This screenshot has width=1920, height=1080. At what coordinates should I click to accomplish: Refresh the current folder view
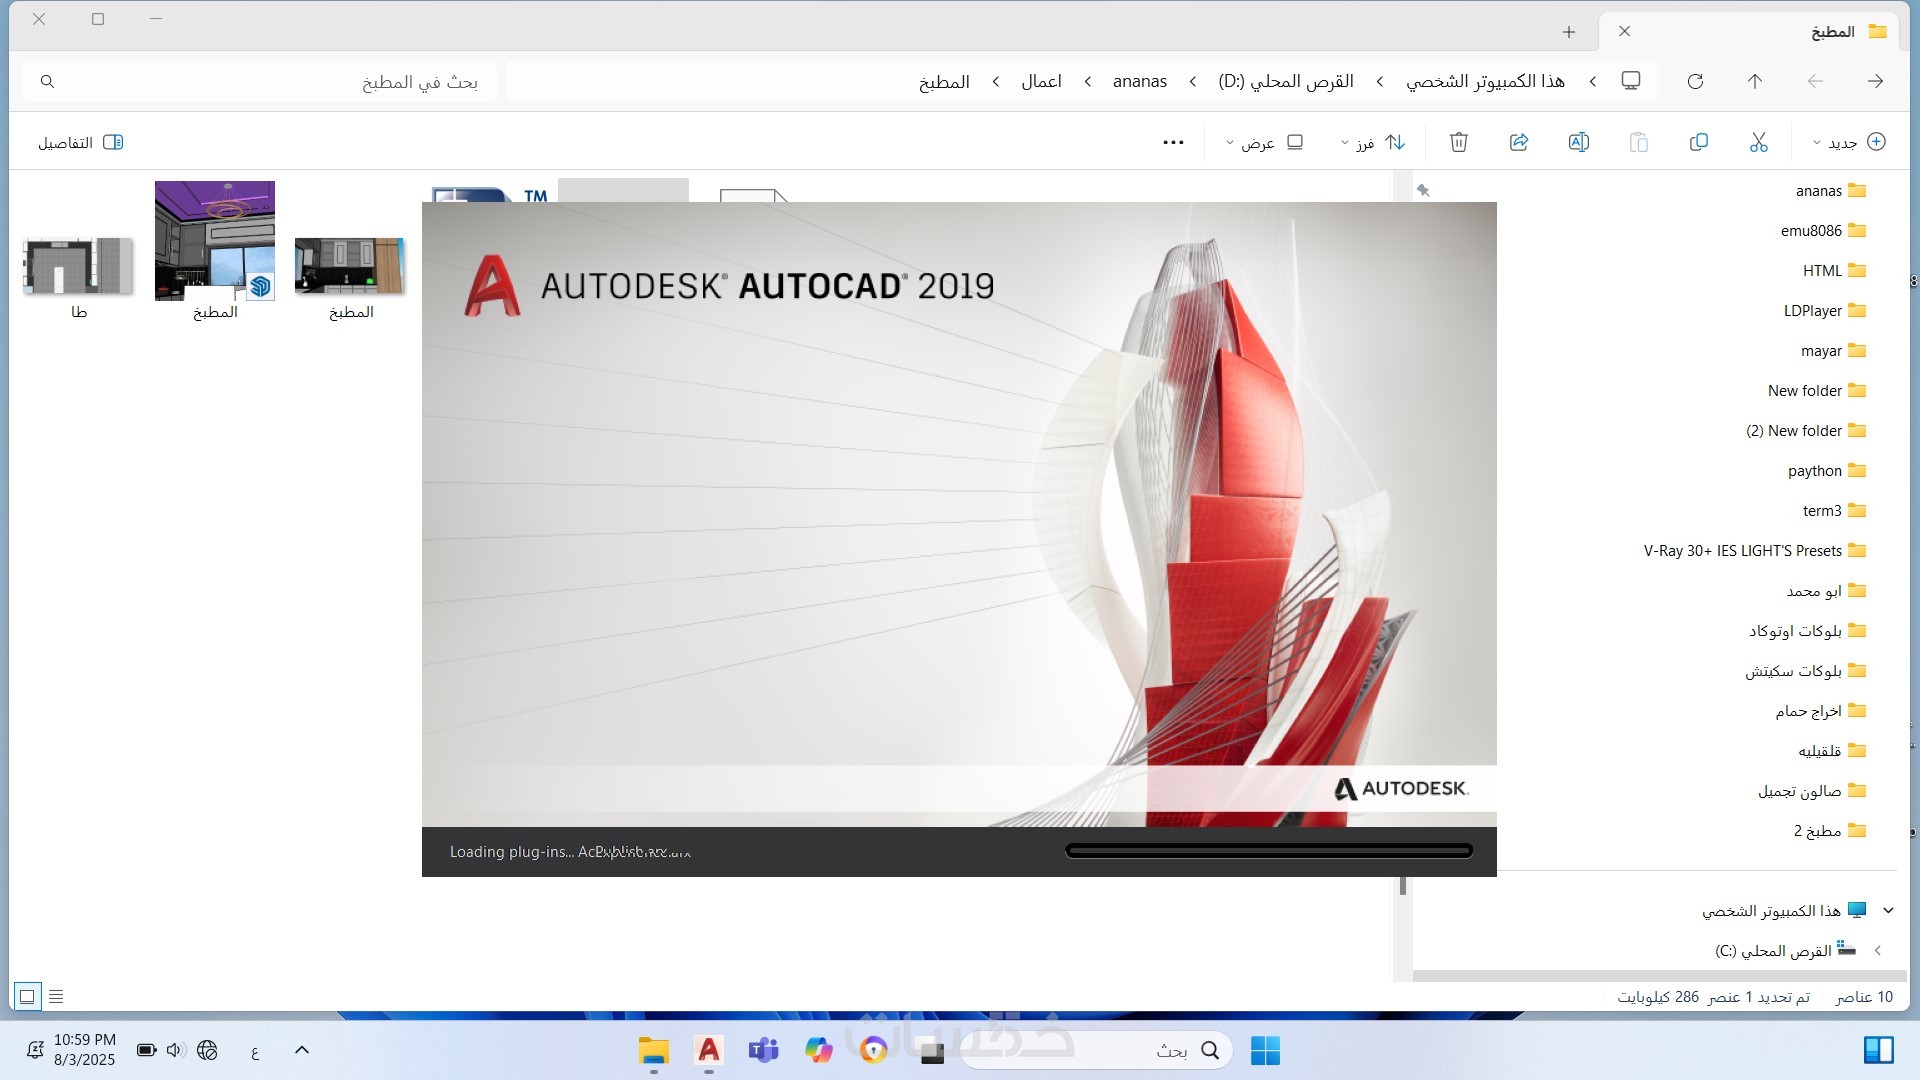click(1695, 81)
